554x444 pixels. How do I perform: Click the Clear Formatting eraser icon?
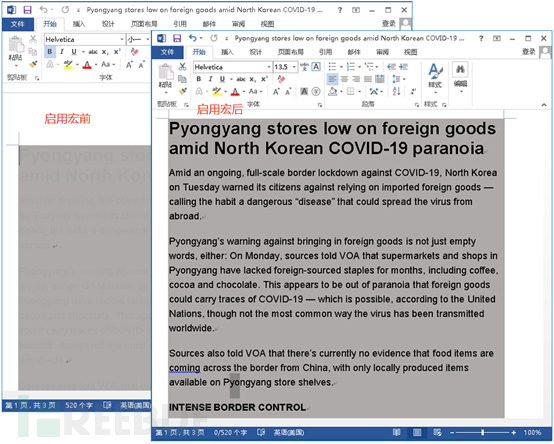(281, 79)
